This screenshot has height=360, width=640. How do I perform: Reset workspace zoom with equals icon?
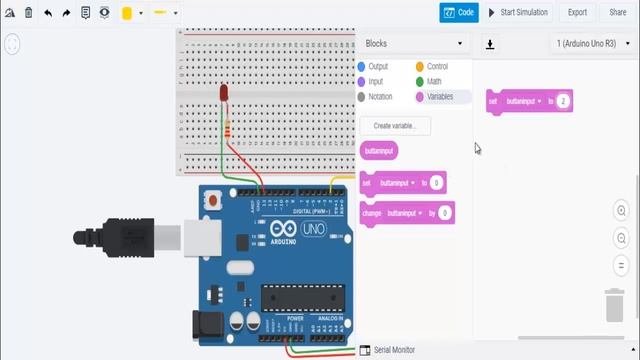point(621,266)
